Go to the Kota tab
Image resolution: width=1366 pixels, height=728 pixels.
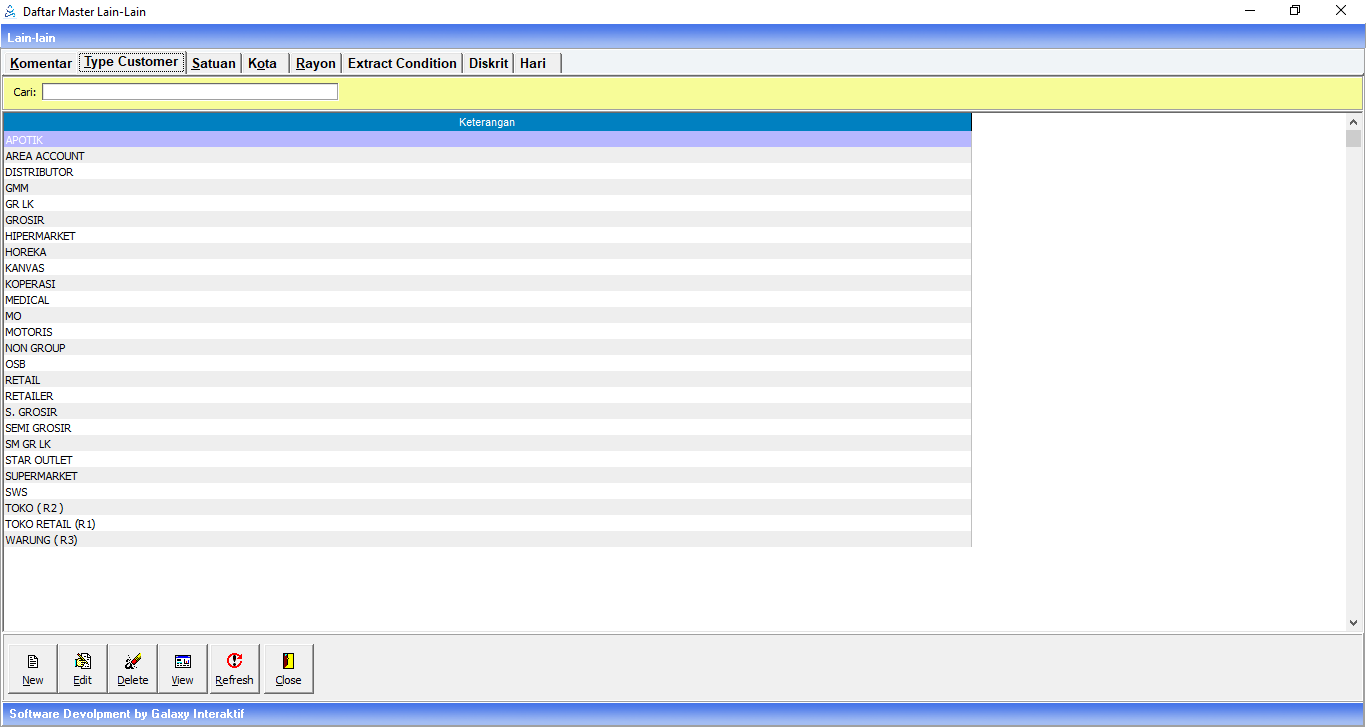click(263, 63)
